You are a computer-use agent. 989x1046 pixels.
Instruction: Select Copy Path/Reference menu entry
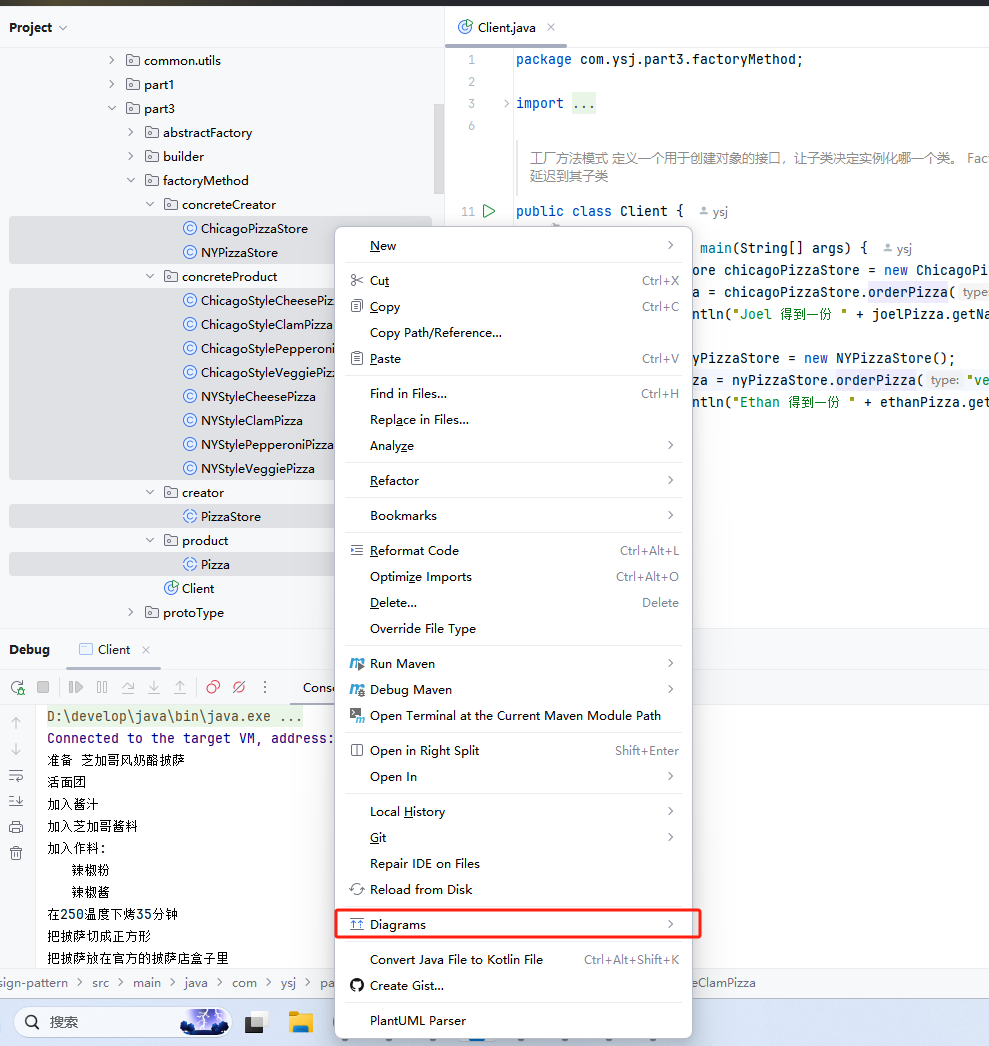pos(435,332)
